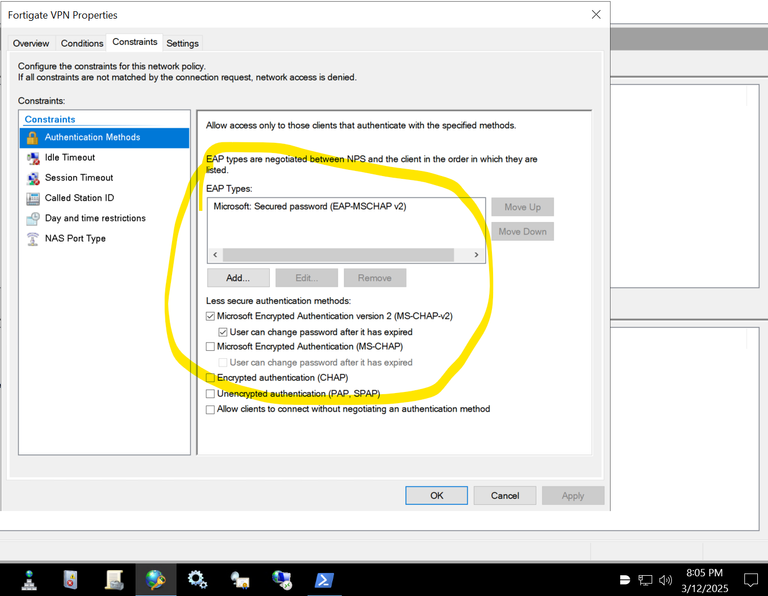
Task: Click the volume speaker tray icon
Action: click(665, 580)
